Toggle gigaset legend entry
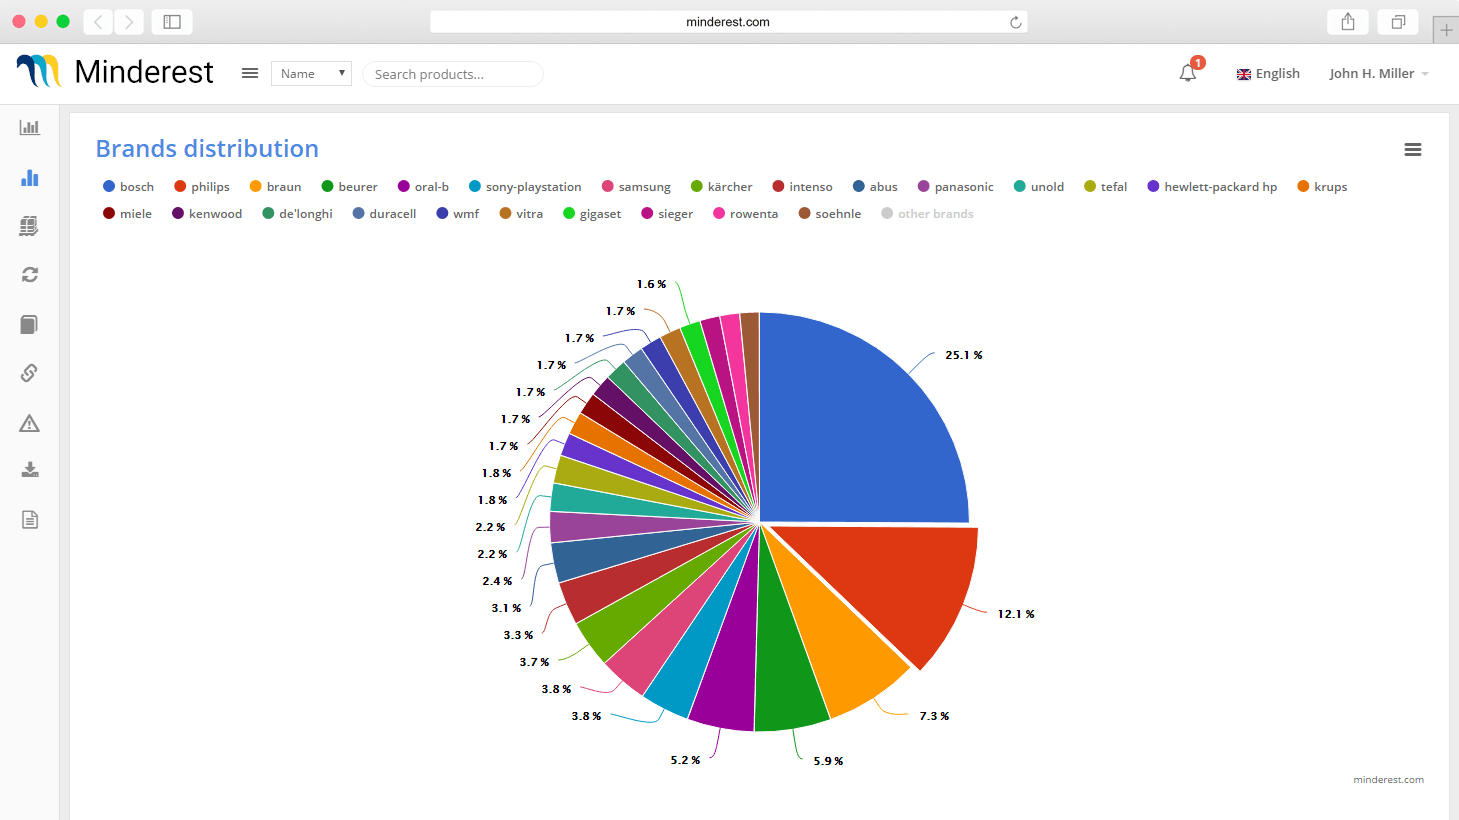 (592, 214)
